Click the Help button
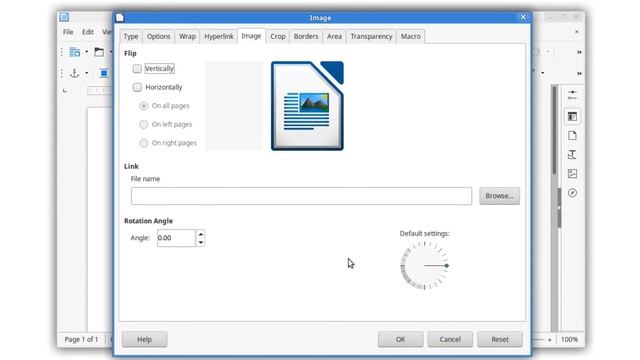Image resolution: width=640 pixels, height=360 pixels. click(x=144, y=339)
